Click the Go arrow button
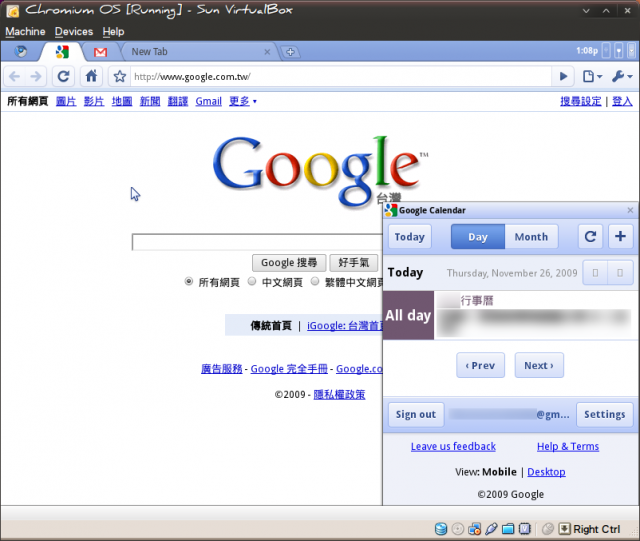Viewport: 640px width, 541px height. click(x=563, y=76)
